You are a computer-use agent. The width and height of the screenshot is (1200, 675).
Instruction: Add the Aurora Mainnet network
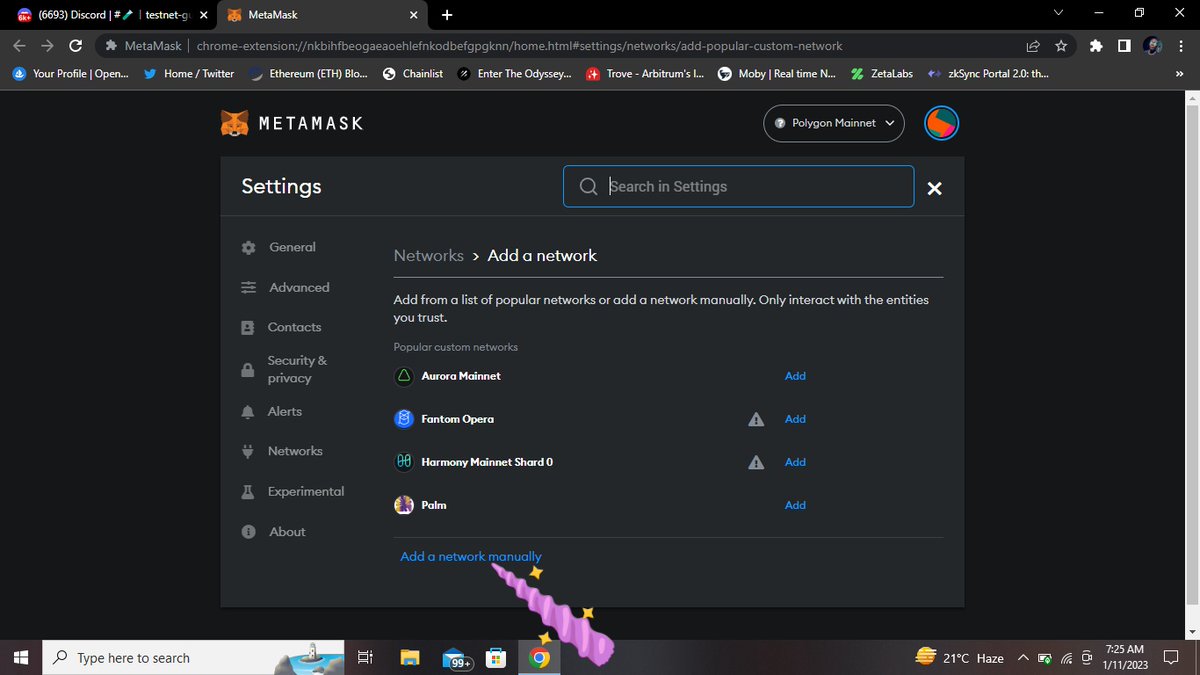795,376
